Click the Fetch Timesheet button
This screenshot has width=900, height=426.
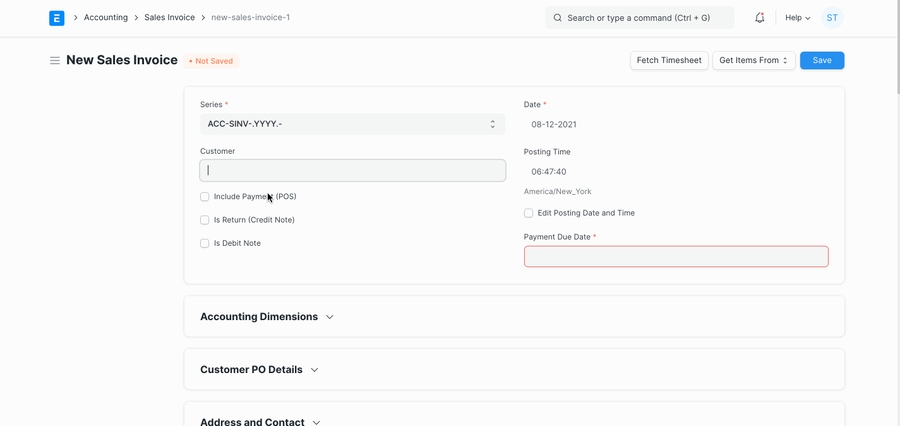(x=669, y=61)
